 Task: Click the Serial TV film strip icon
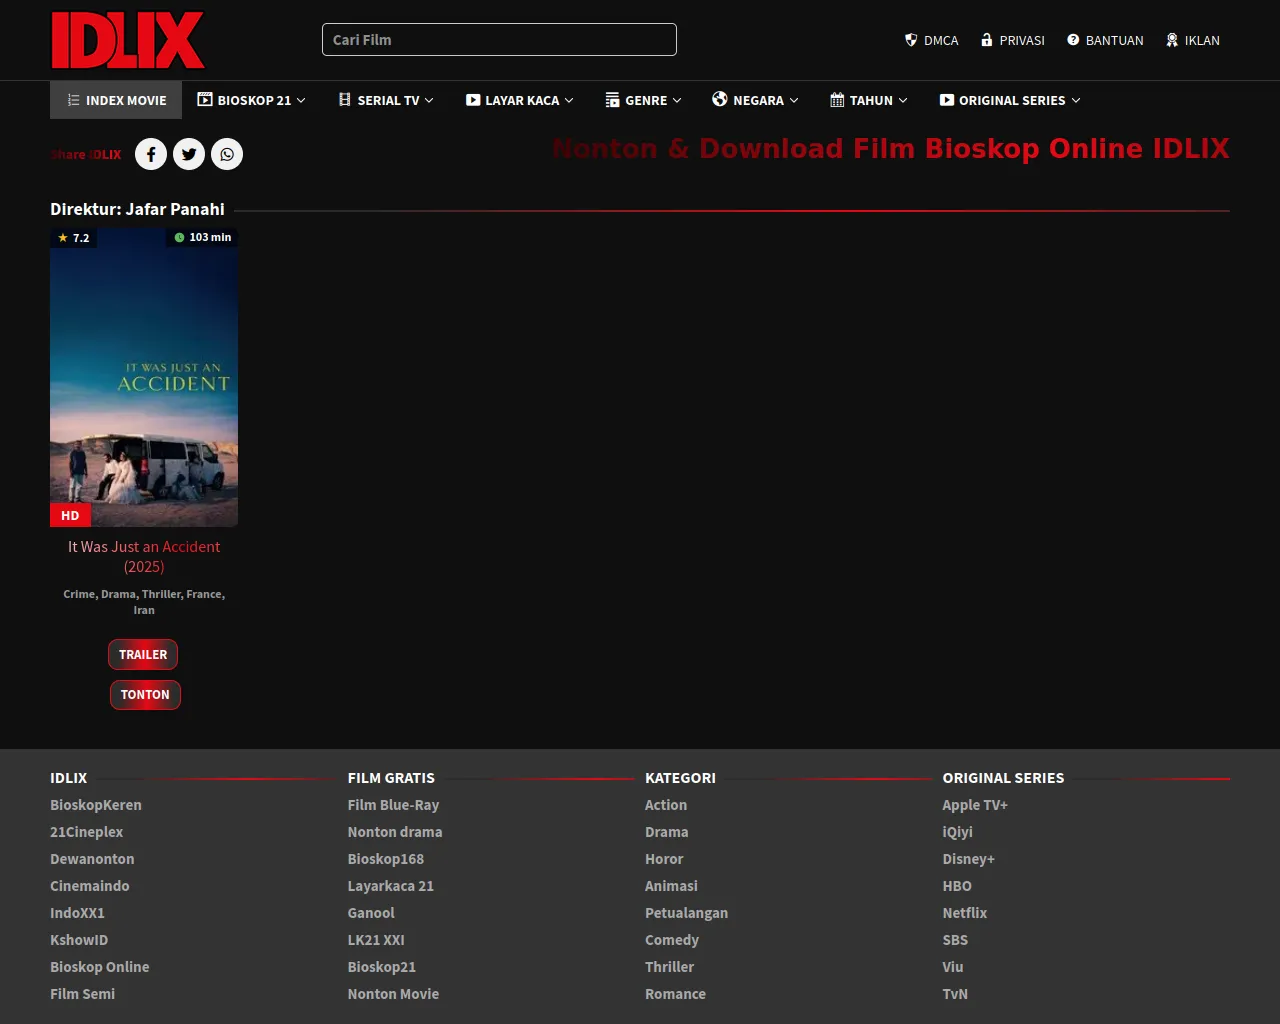click(345, 100)
